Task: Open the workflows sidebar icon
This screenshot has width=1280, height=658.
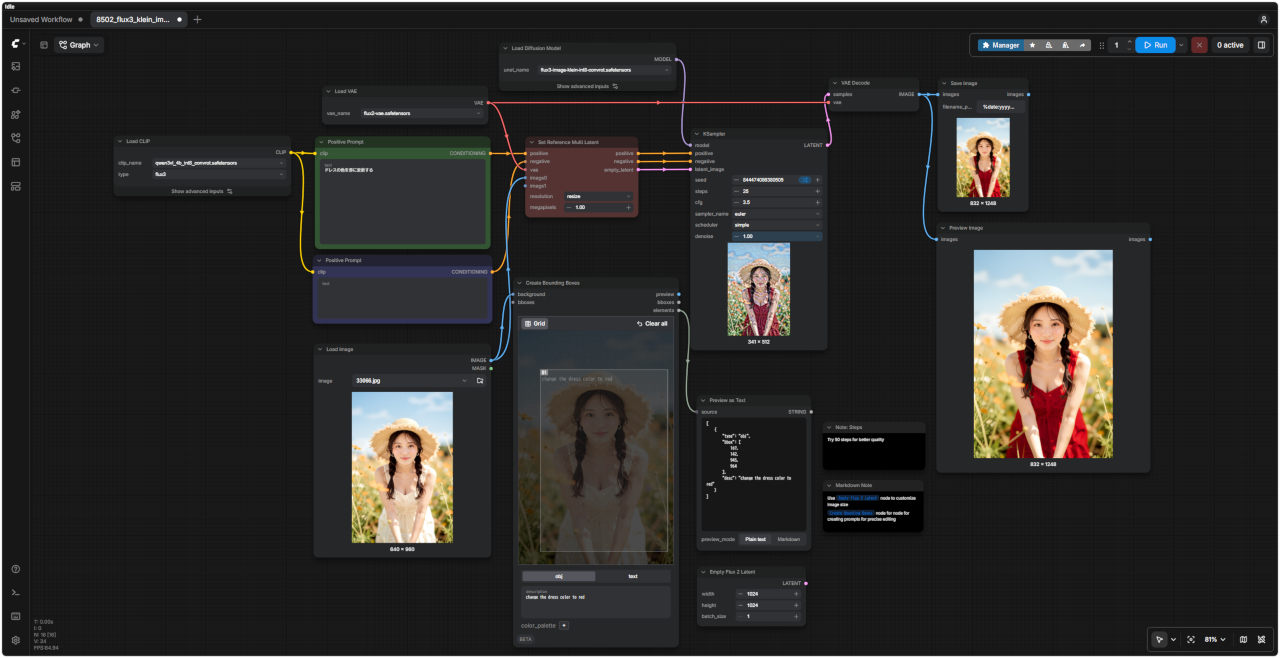Action: click(16, 138)
